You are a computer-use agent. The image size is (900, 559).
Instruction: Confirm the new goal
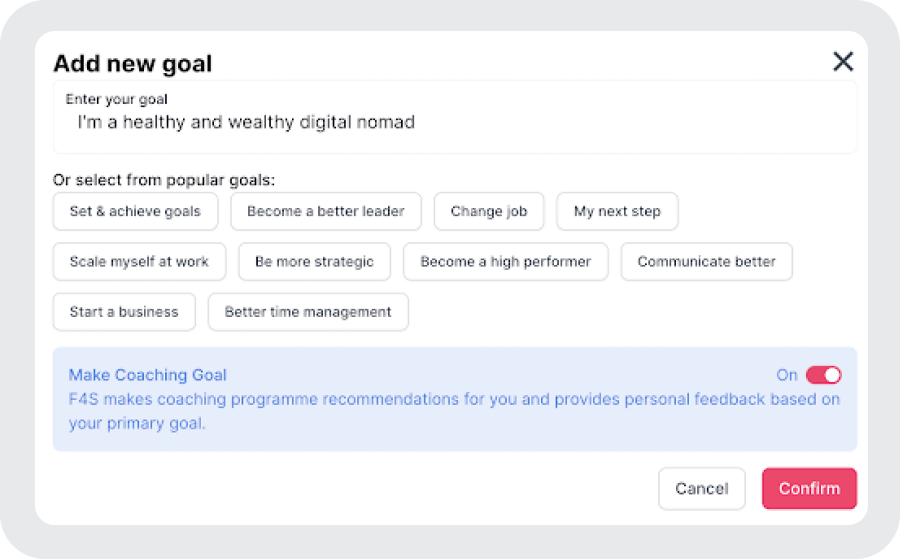click(809, 488)
